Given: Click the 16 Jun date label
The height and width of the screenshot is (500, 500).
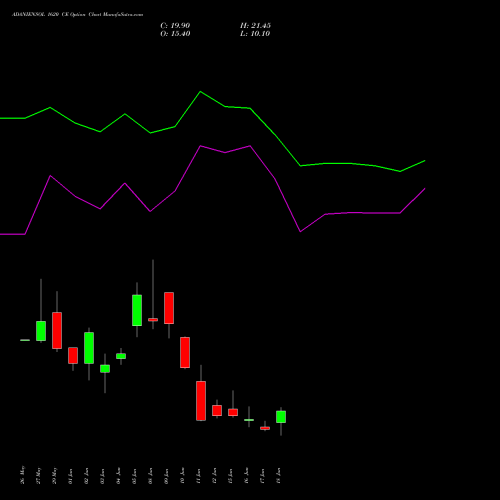Looking at the screenshot, I should tap(247, 476).
